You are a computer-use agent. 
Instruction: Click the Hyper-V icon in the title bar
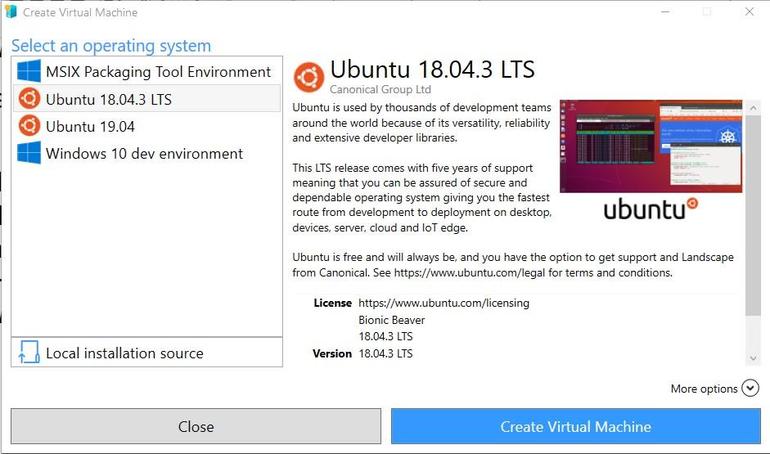click(x=10, y=11)
